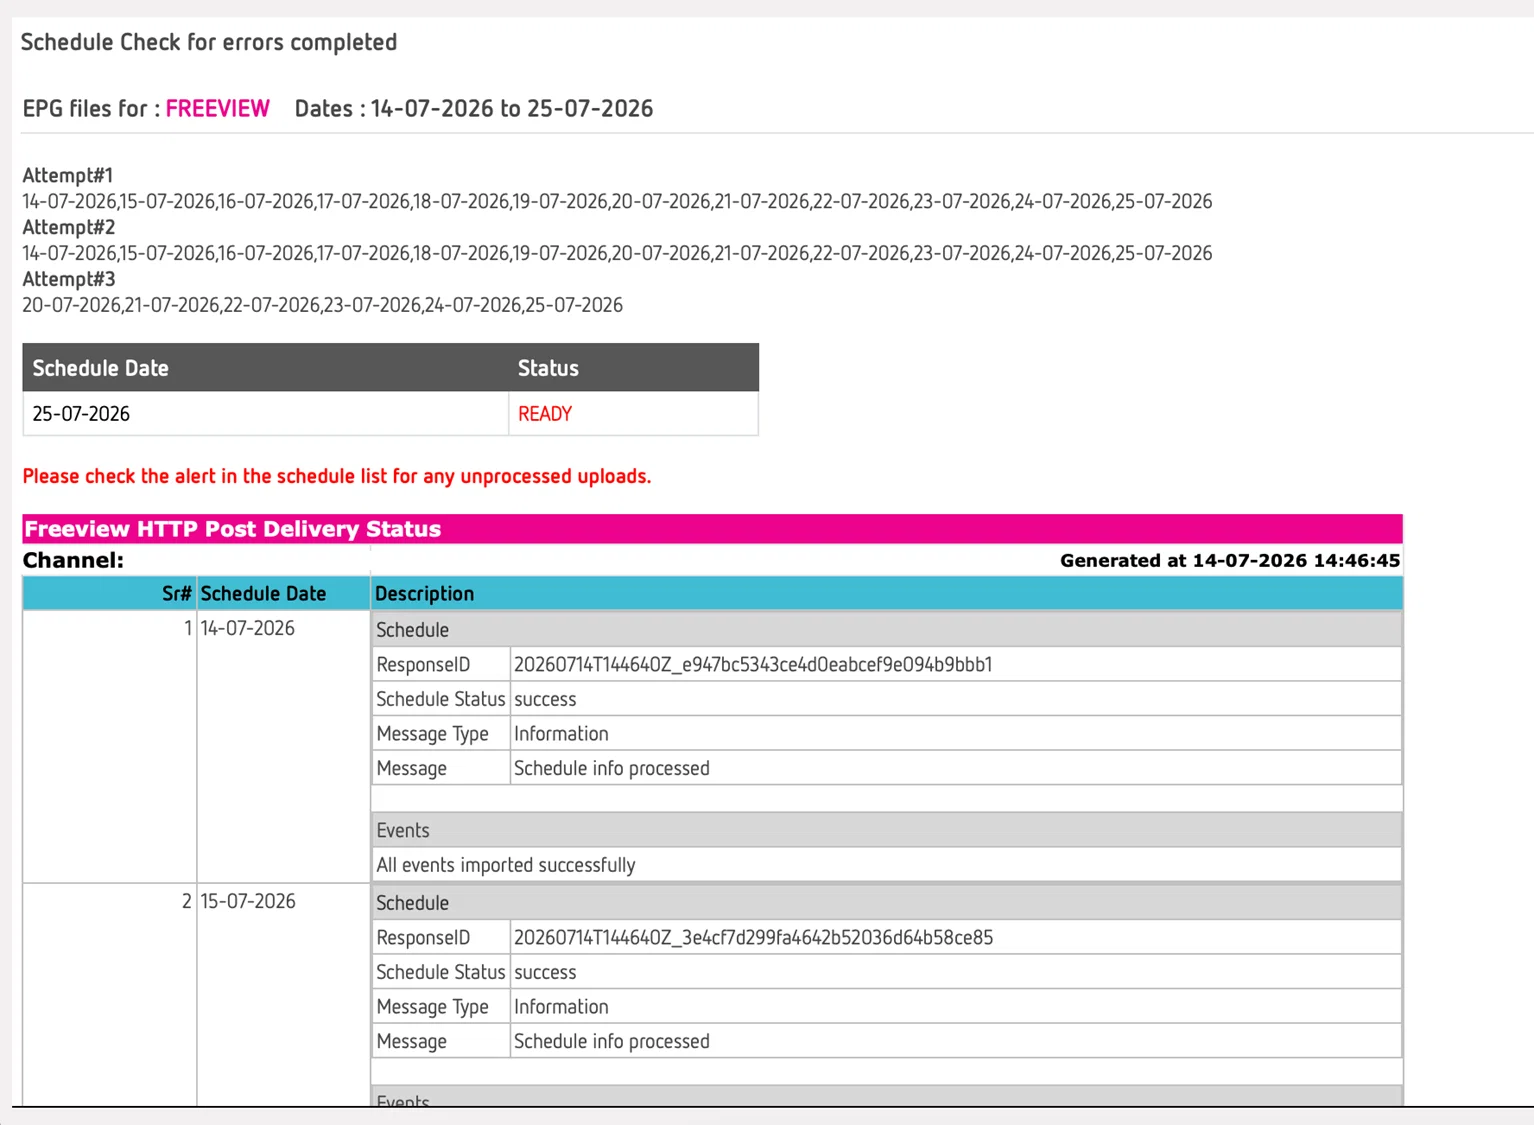Click the 'Information' value for 15-07-2026
1534x1125 pixels.
click(x=561, y=1007)
